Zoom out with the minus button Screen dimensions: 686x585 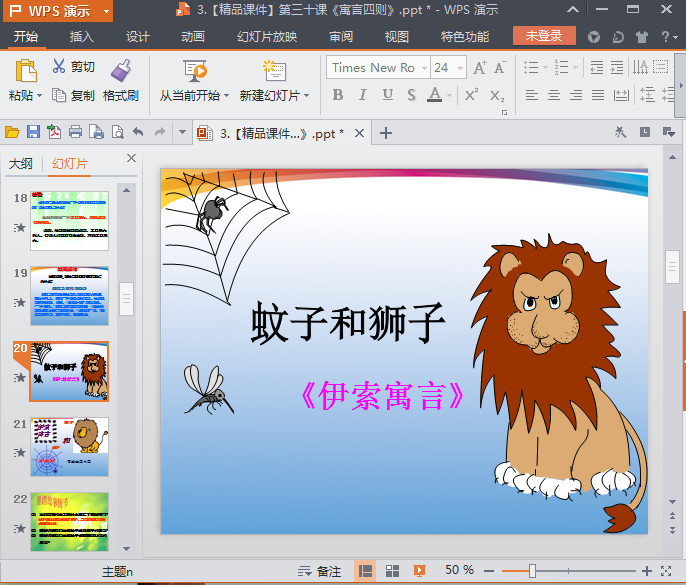coord(489,571)
